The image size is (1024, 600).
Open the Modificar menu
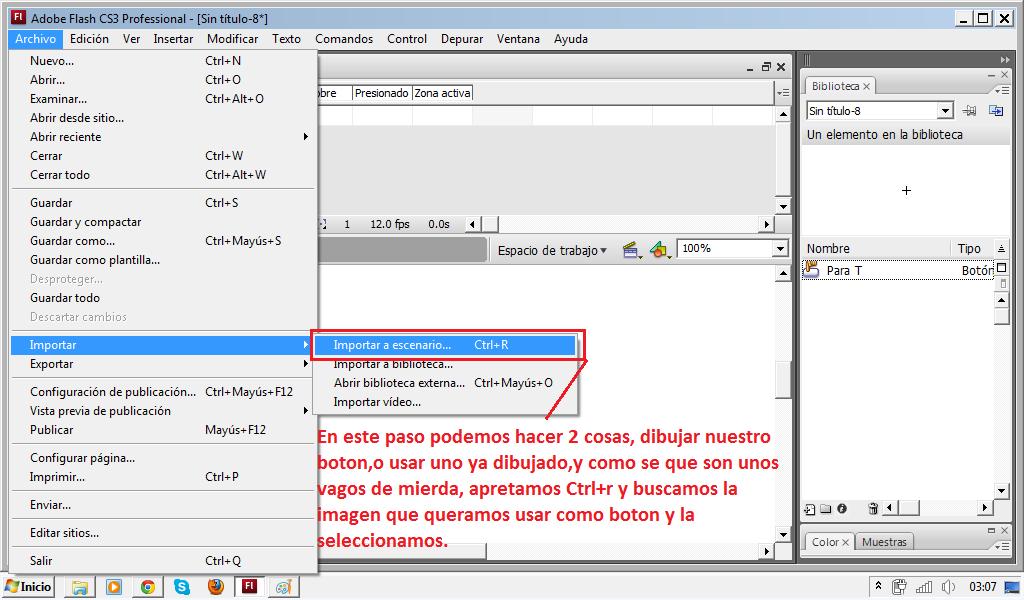click(232, 39)
